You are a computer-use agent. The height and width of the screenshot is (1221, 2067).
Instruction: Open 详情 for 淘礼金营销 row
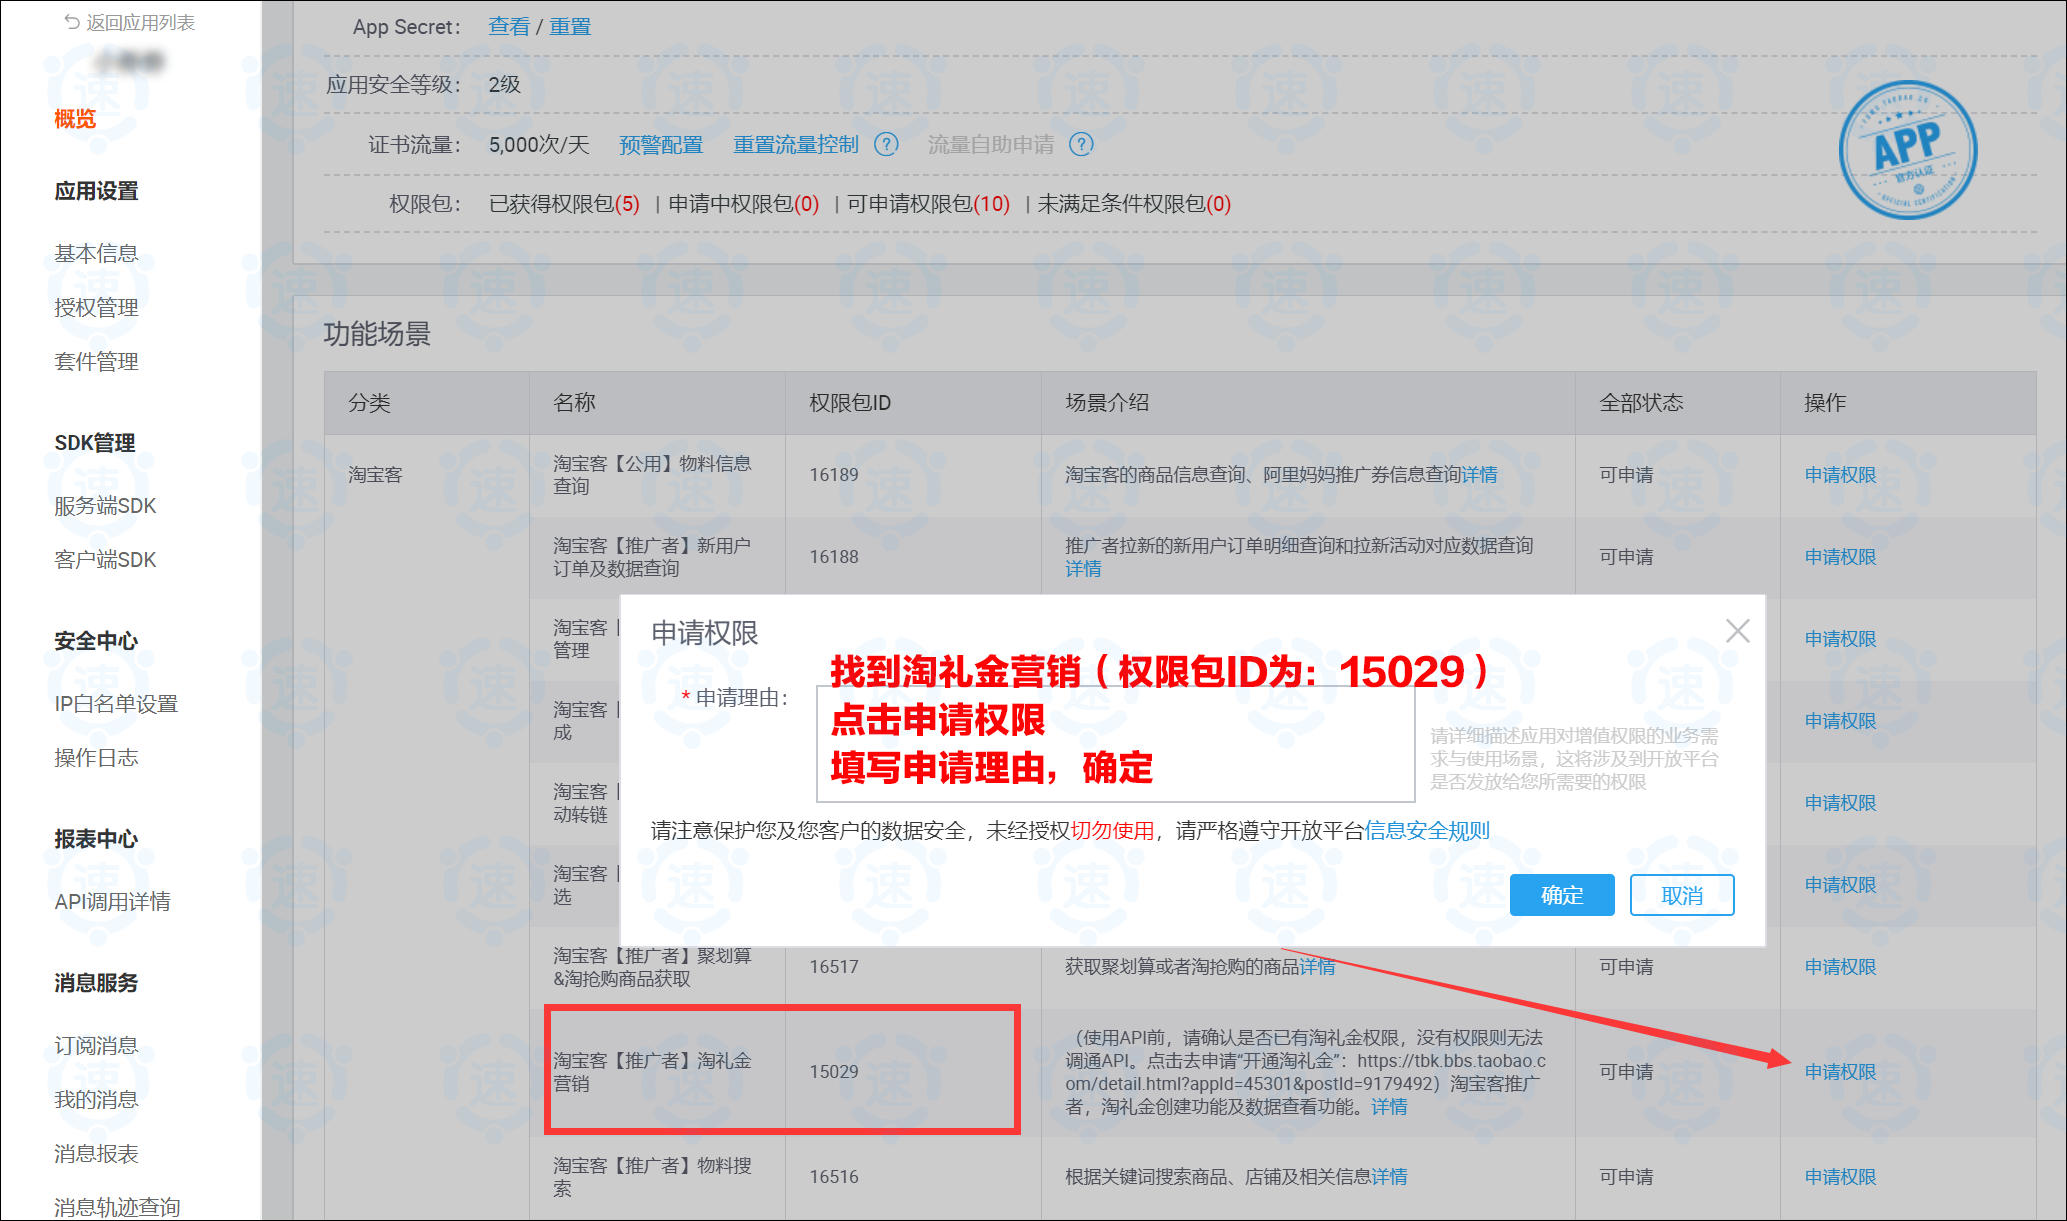pyautogui.click(x=1389, y=1107)
